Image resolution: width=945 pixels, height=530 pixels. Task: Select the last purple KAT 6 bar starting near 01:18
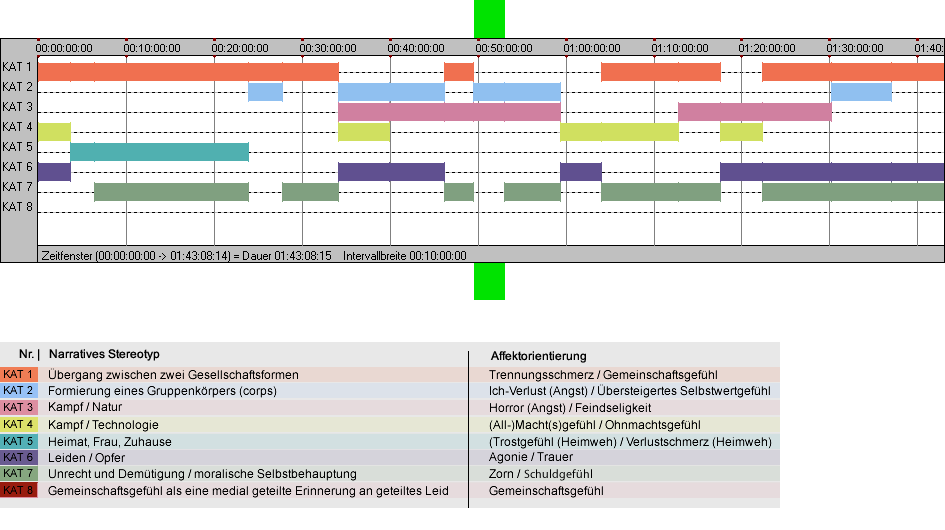(x=832, y=172)
